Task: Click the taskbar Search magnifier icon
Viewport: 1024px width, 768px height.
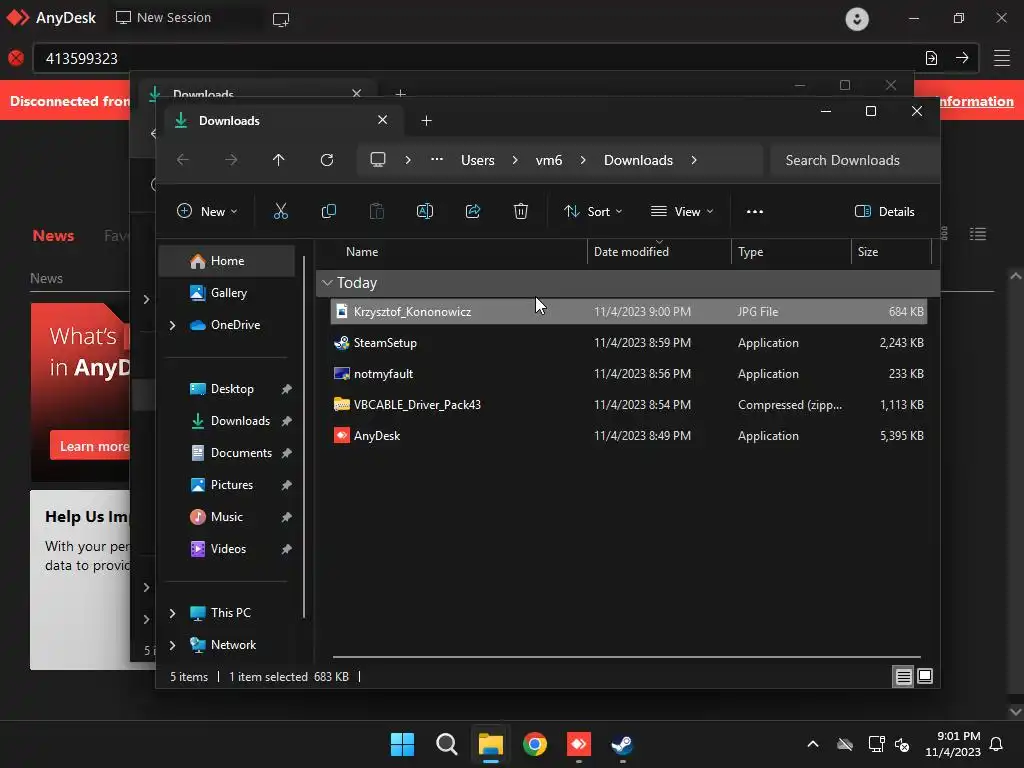Action: (x=447, y=744)
